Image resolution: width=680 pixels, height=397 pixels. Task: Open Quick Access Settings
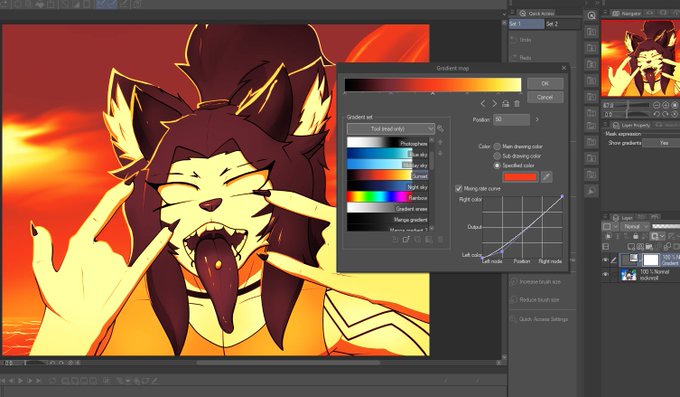tap(543, 319)
